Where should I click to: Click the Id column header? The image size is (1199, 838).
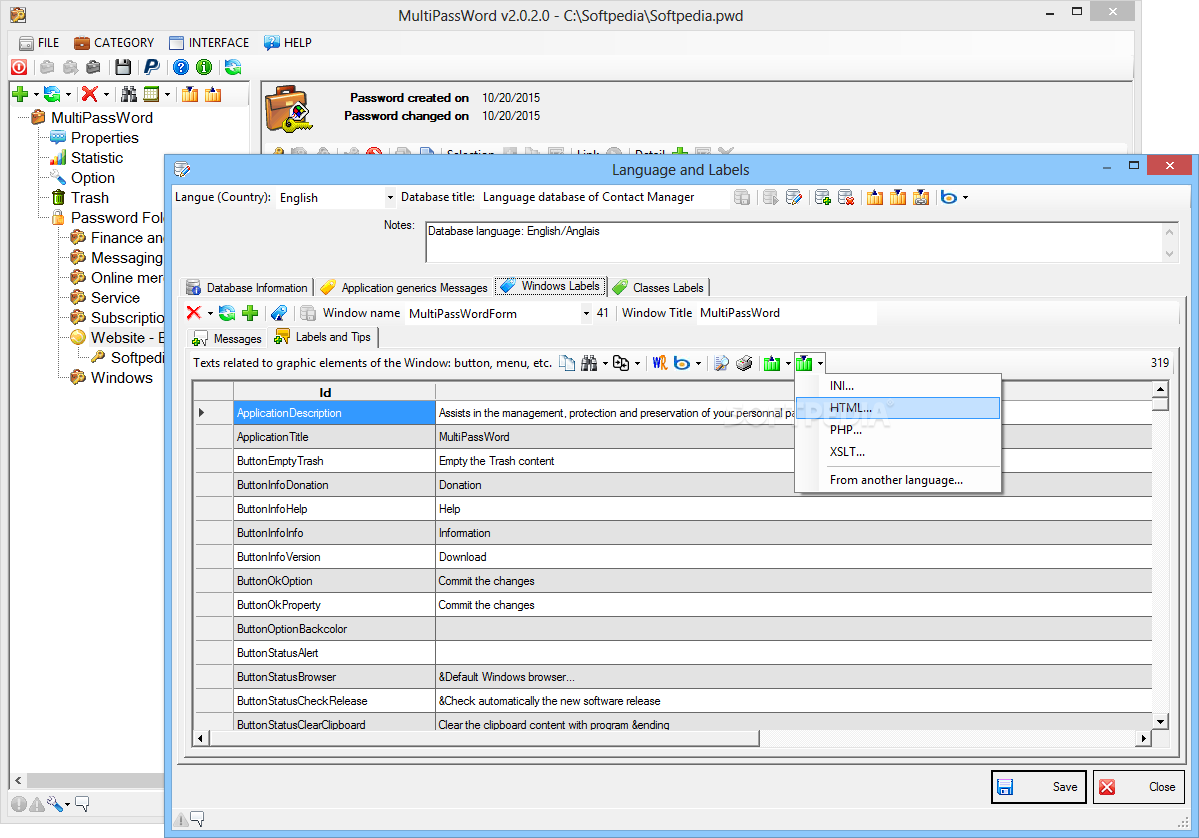click(x=334, y=392)
